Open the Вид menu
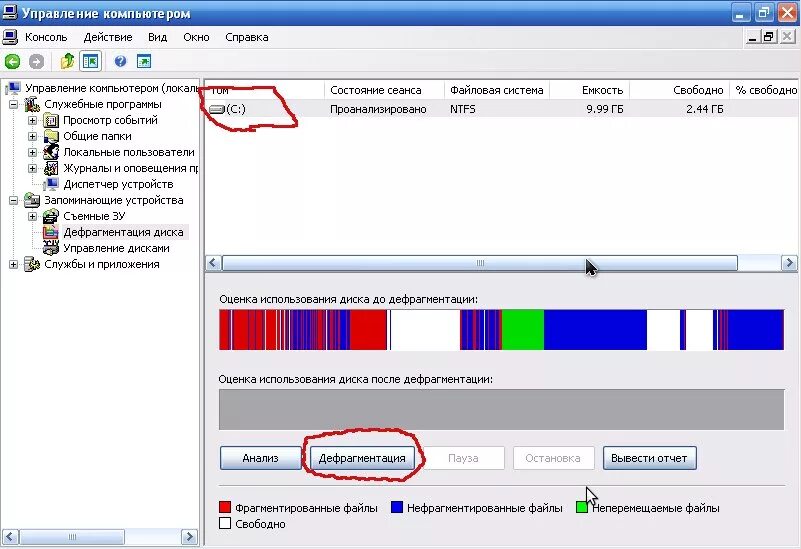 click(157, 37)
